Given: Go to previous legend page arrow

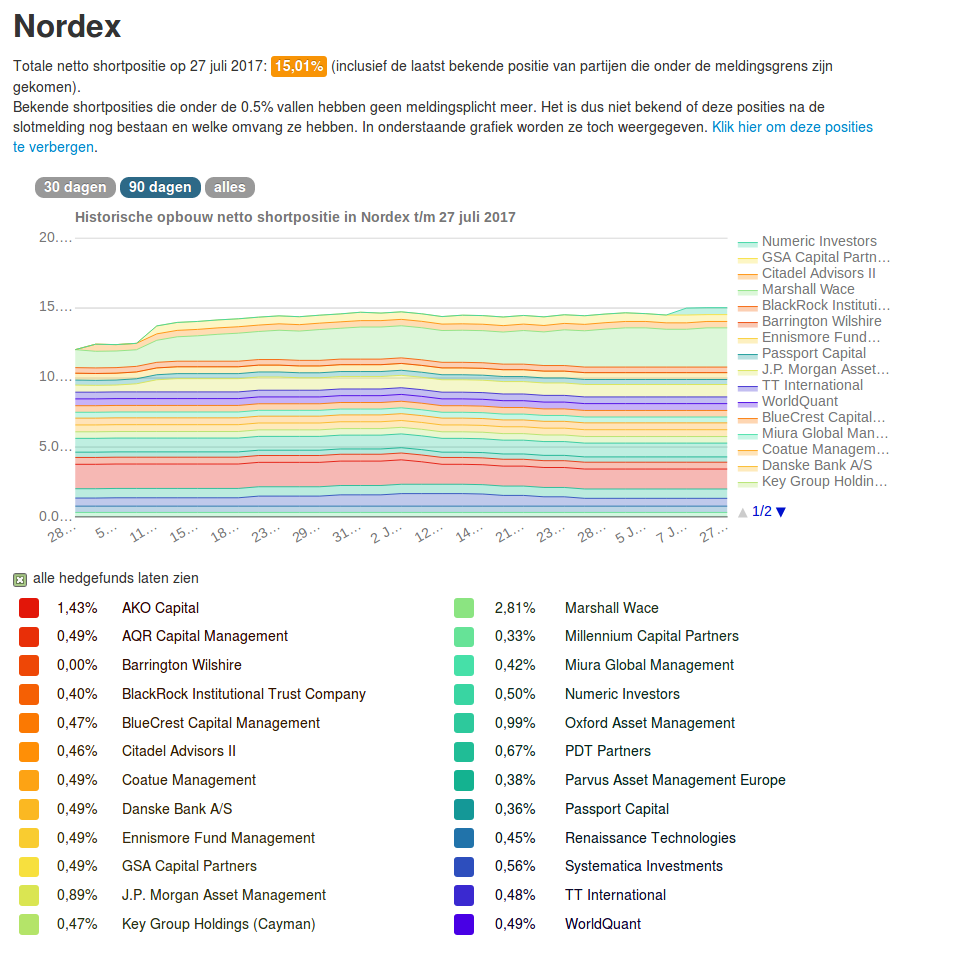Looking at the screenshot, I should (743, 512).
